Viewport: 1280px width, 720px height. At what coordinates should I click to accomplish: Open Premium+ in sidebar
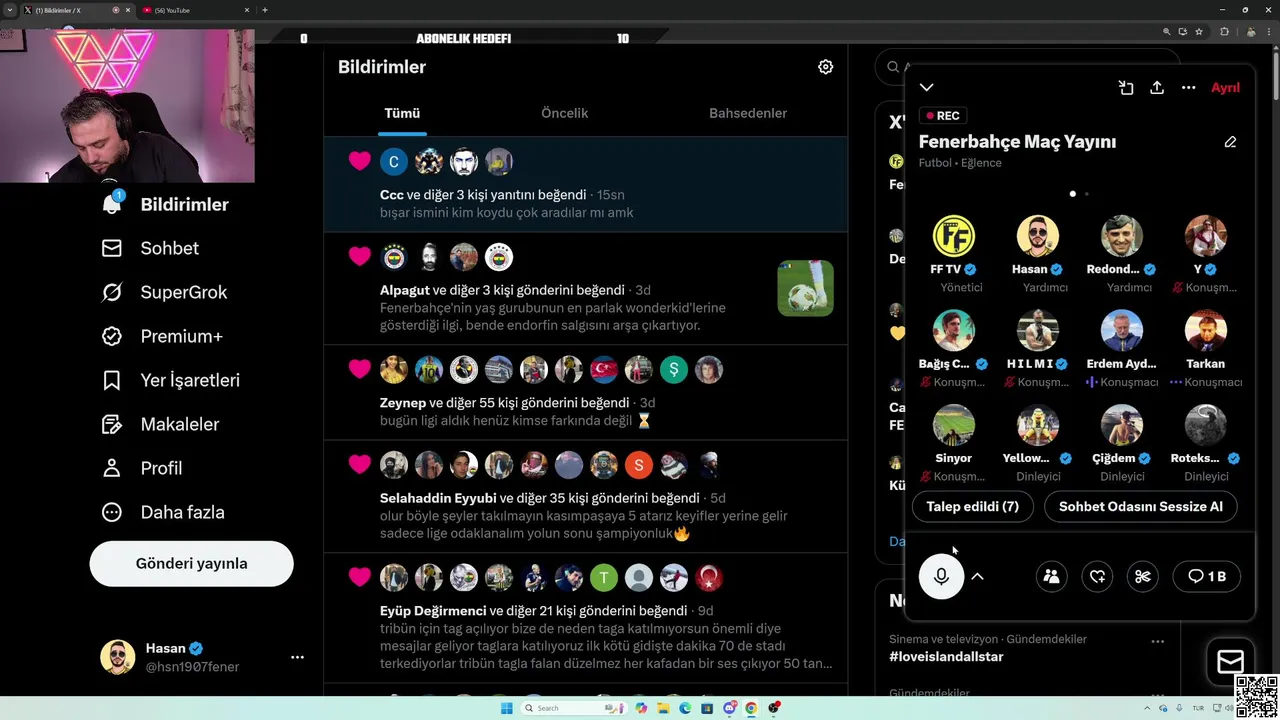pyautogui.click(x=162, y=336)
